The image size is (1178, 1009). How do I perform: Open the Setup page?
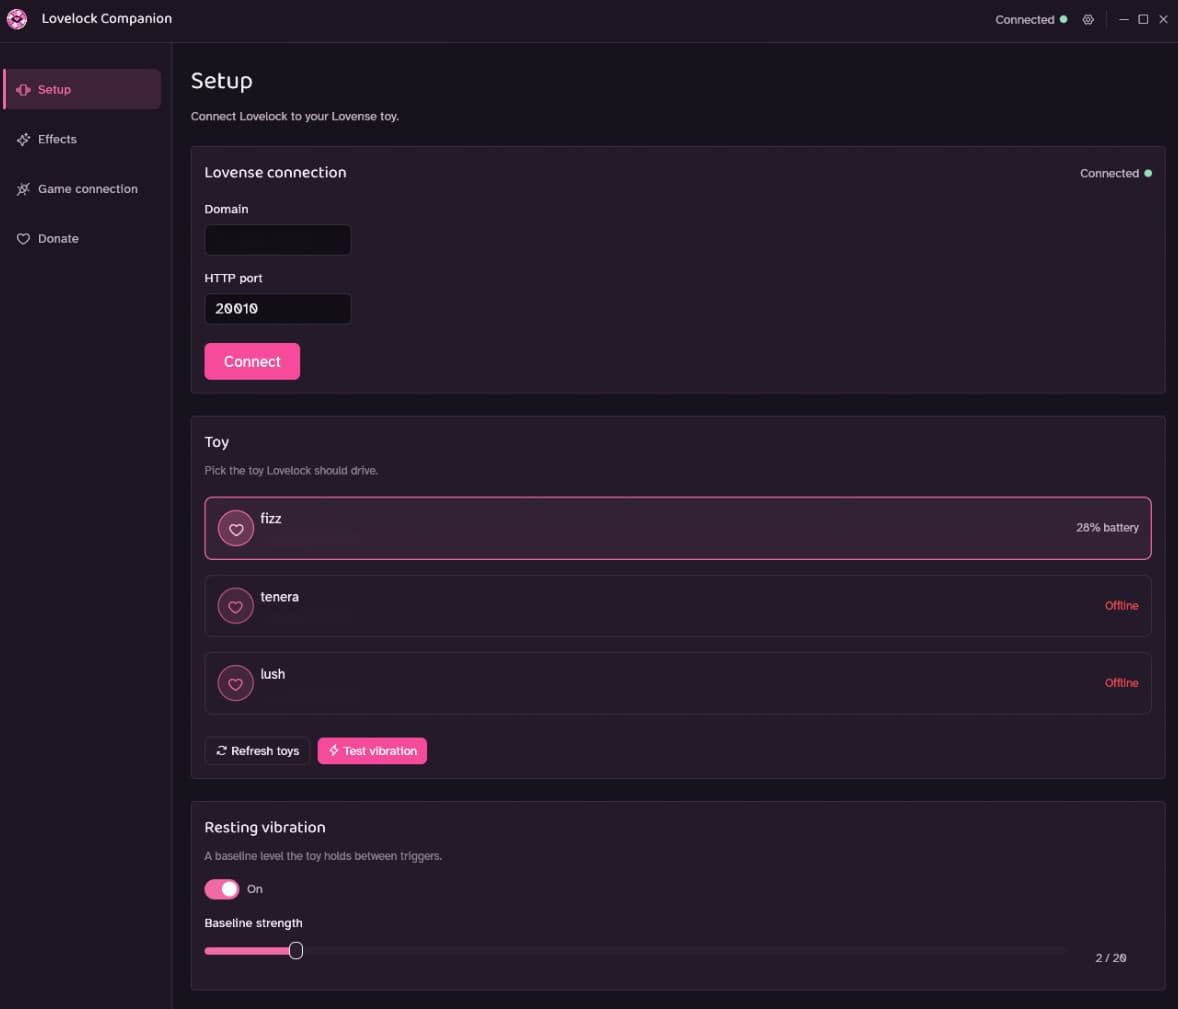83,89
